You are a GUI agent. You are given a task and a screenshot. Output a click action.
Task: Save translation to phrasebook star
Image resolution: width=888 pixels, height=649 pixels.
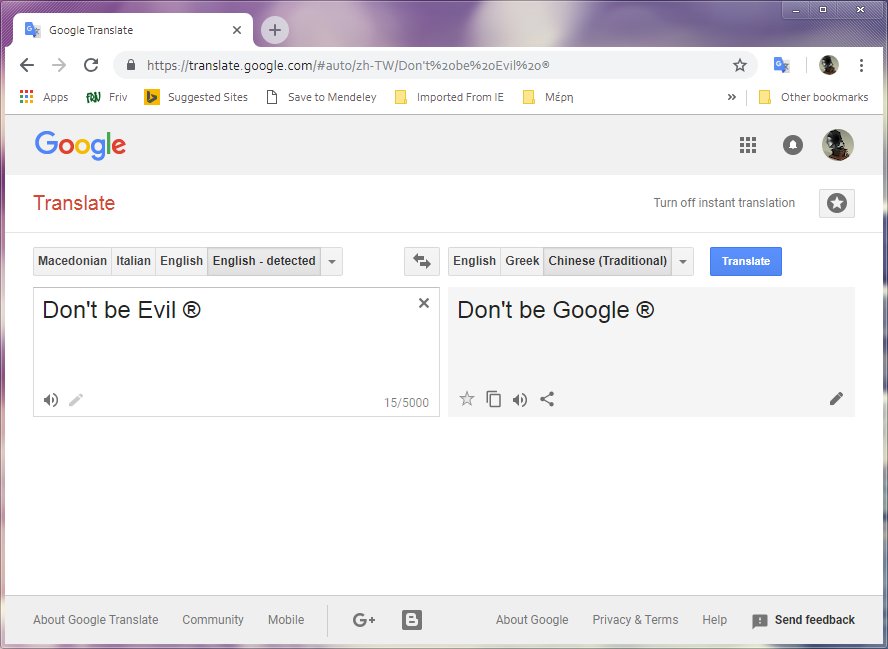click(467, 399)
